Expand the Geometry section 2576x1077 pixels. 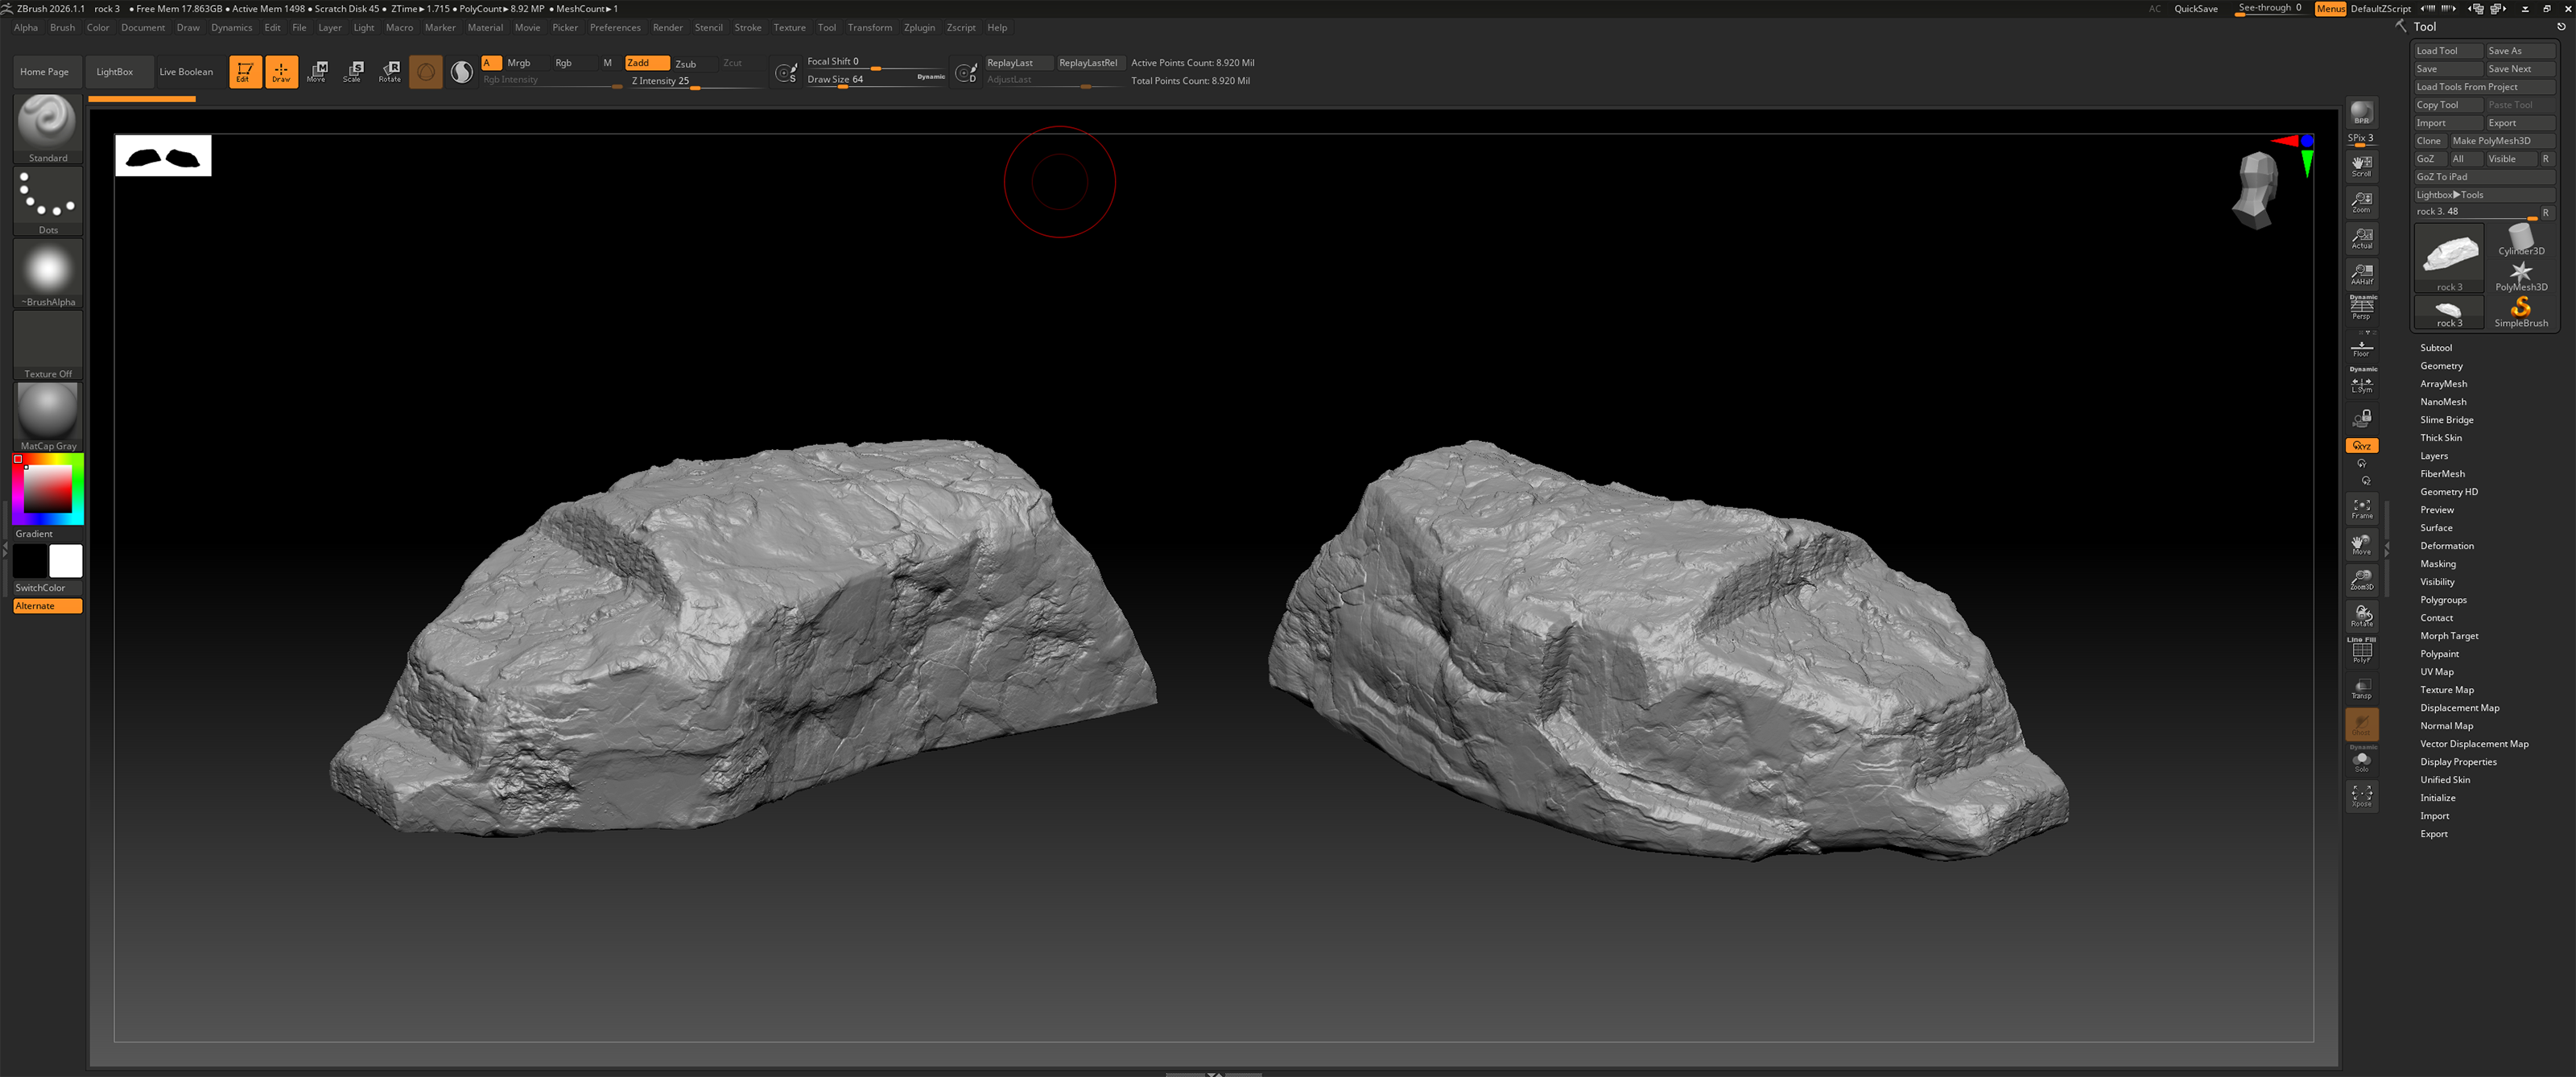click(2440, 366)
